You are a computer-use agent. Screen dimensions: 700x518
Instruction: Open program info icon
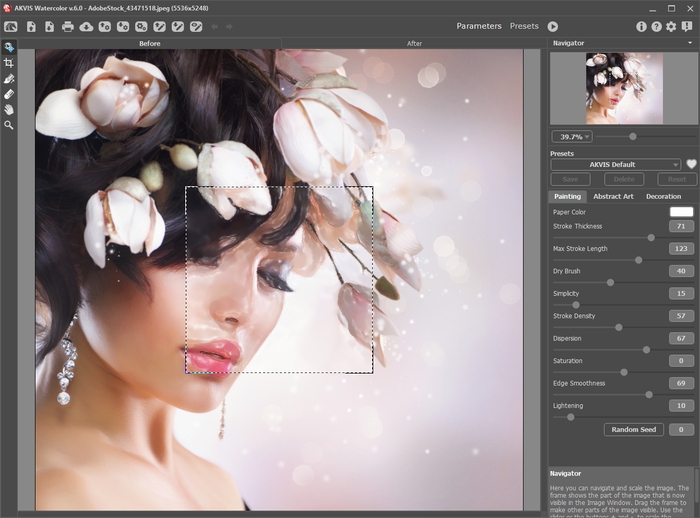[x=641, y=27]
